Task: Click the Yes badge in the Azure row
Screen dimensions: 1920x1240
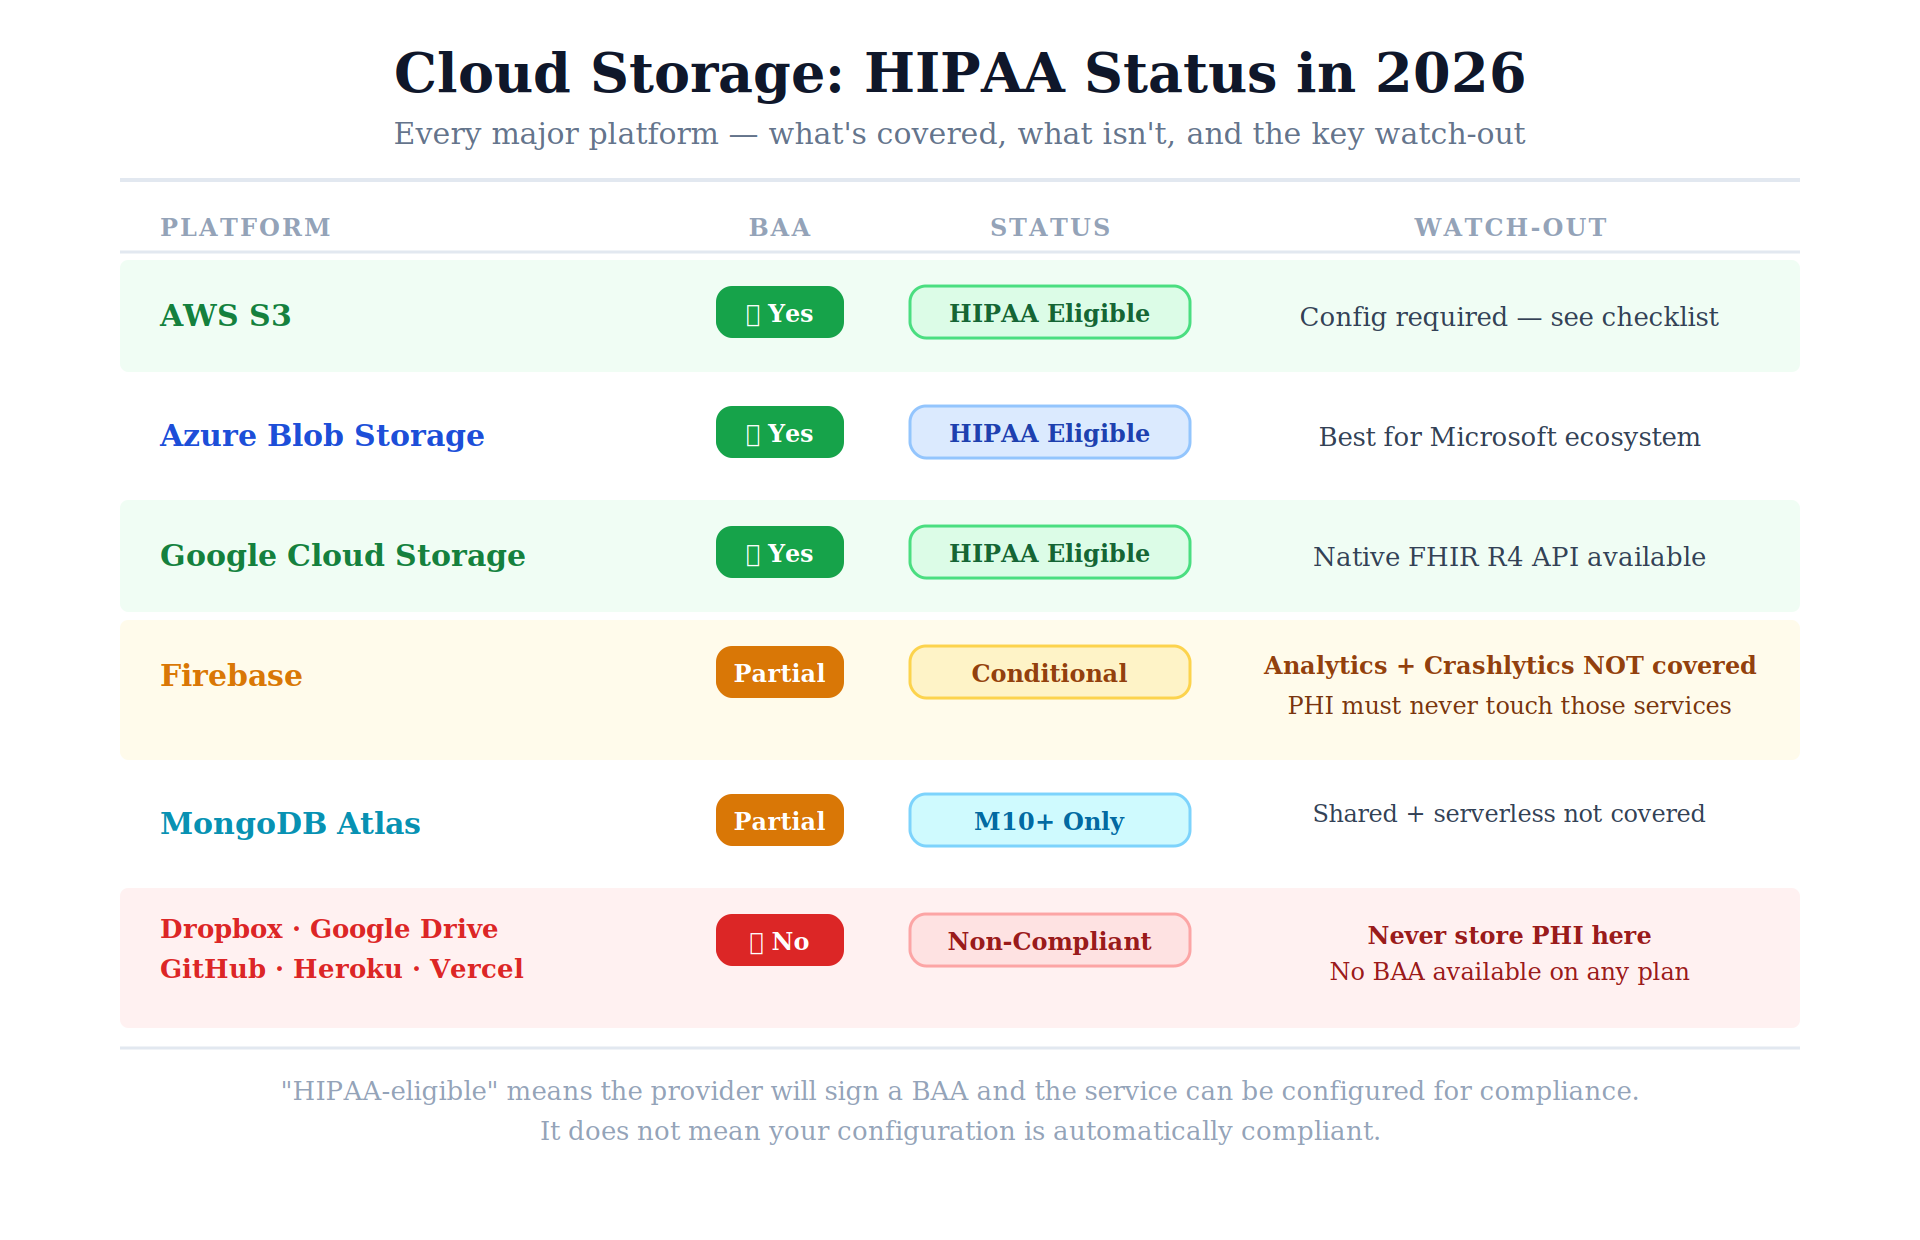Action: click(780, 432)
